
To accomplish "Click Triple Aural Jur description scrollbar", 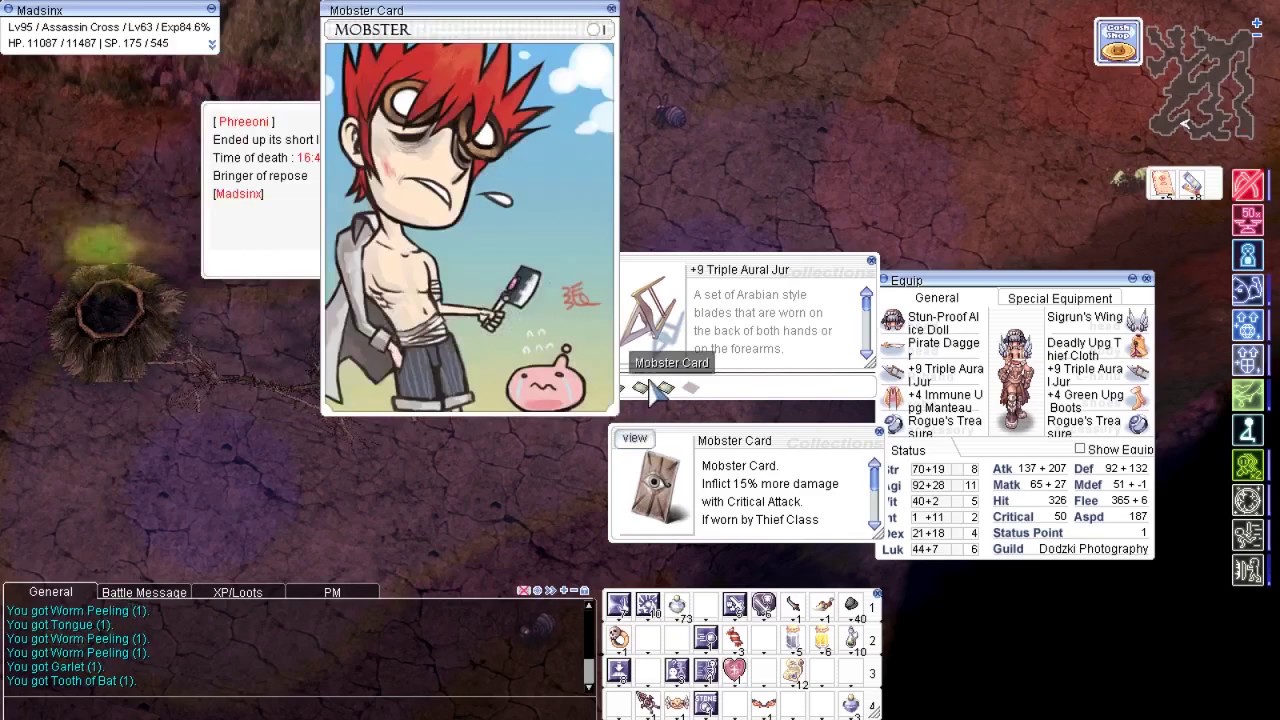I will [866, 325].
